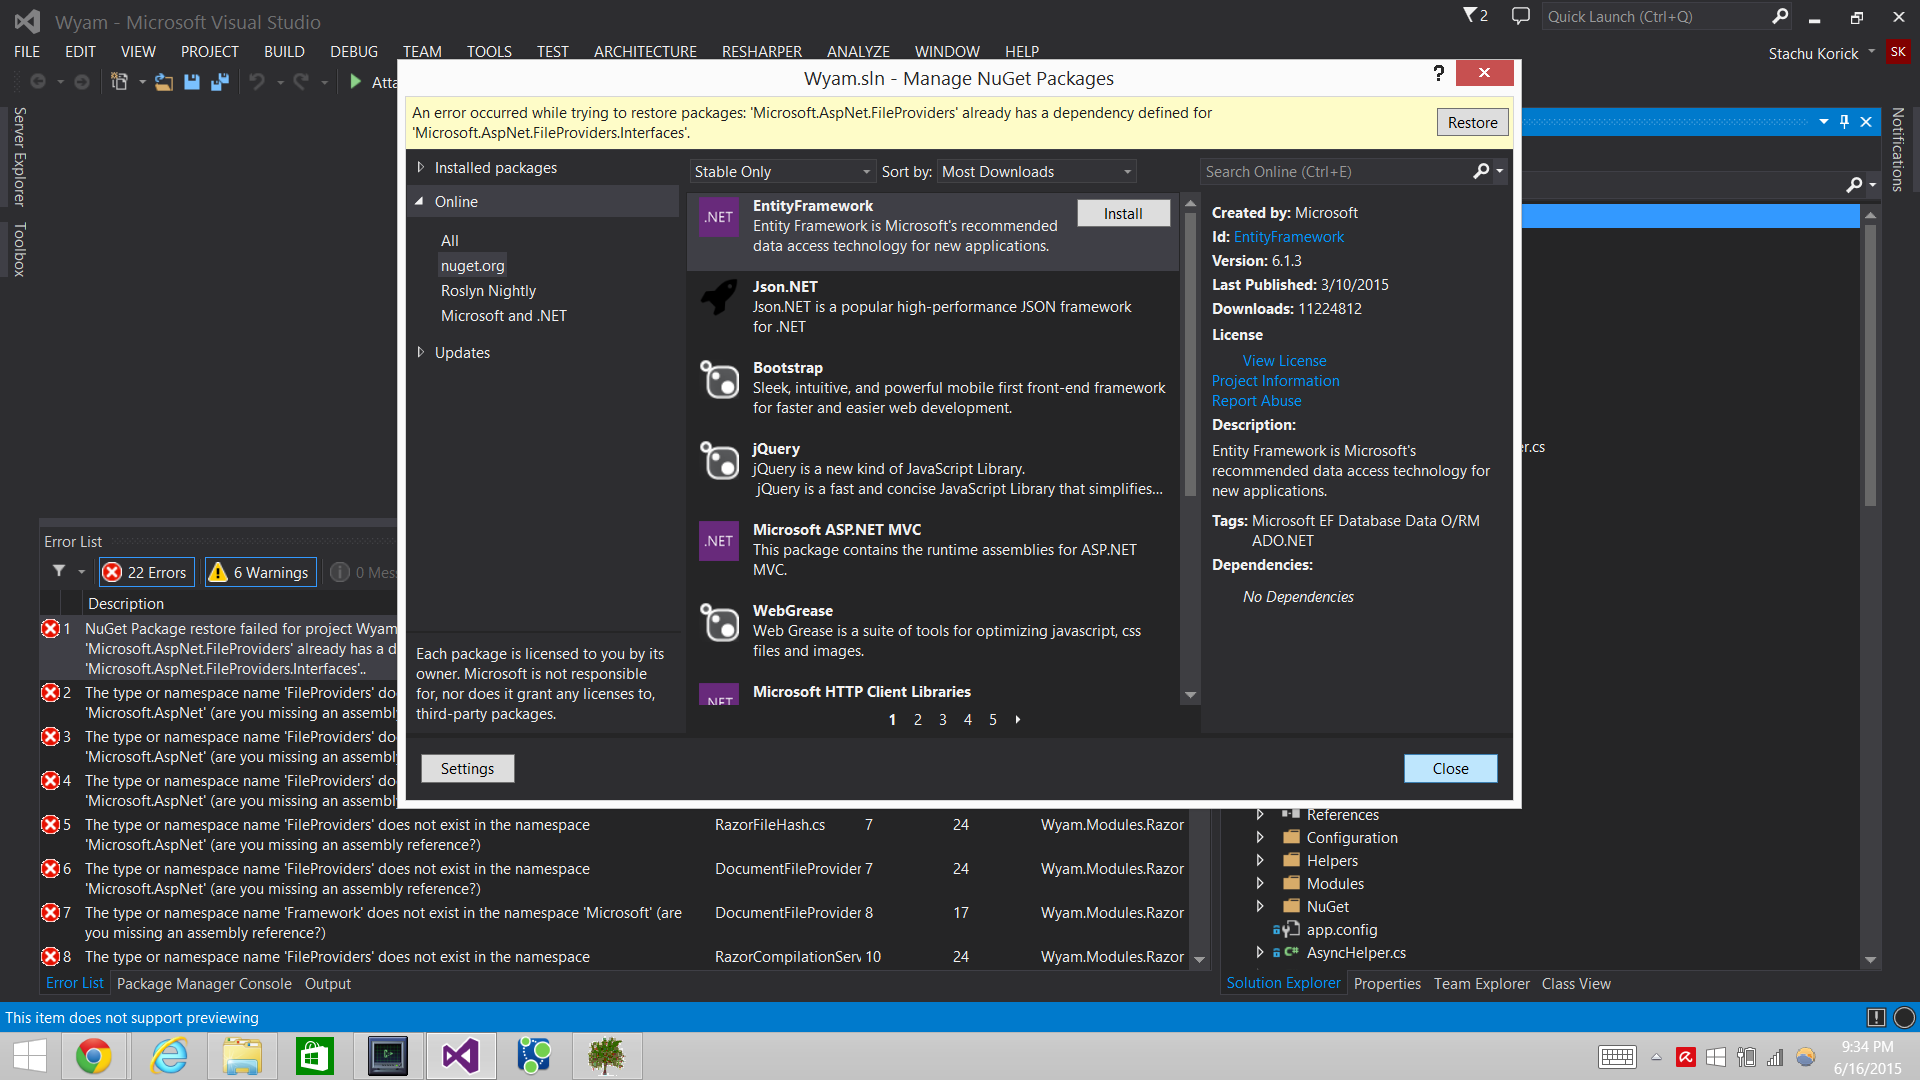Image resolution: width=1920 pixels, height=1080 pixels.
Task: Expand the Configuration folder in Solution Explorer
Action: point(1260,837)
